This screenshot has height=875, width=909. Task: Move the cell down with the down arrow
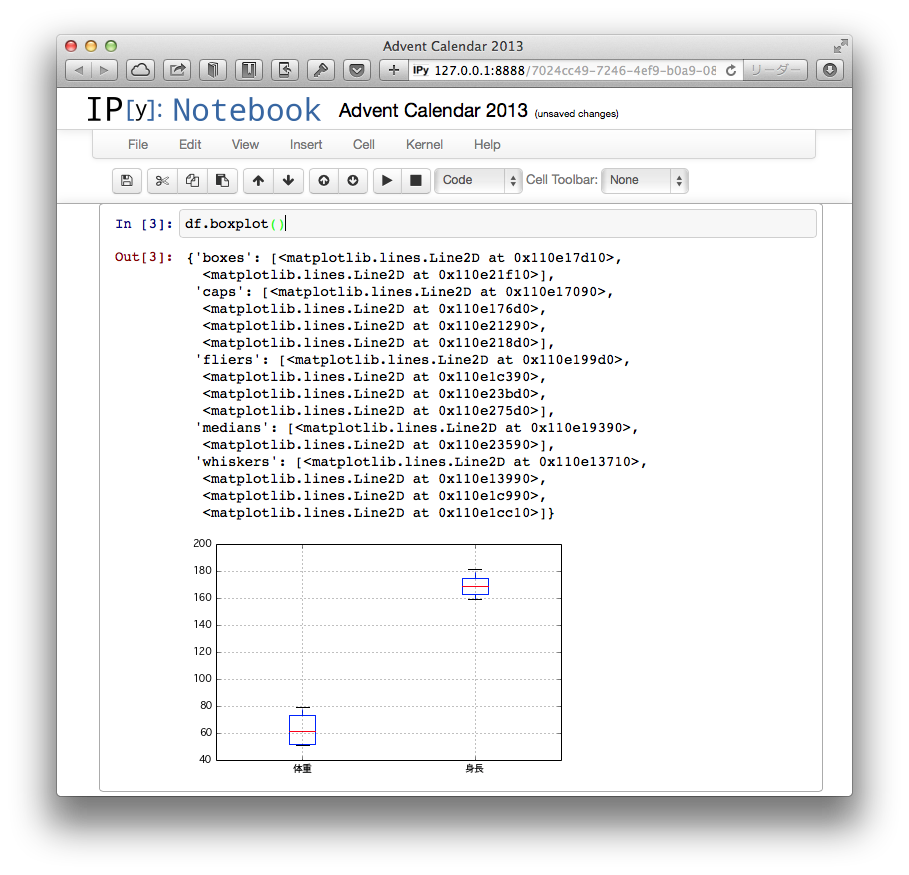[288, 180]
